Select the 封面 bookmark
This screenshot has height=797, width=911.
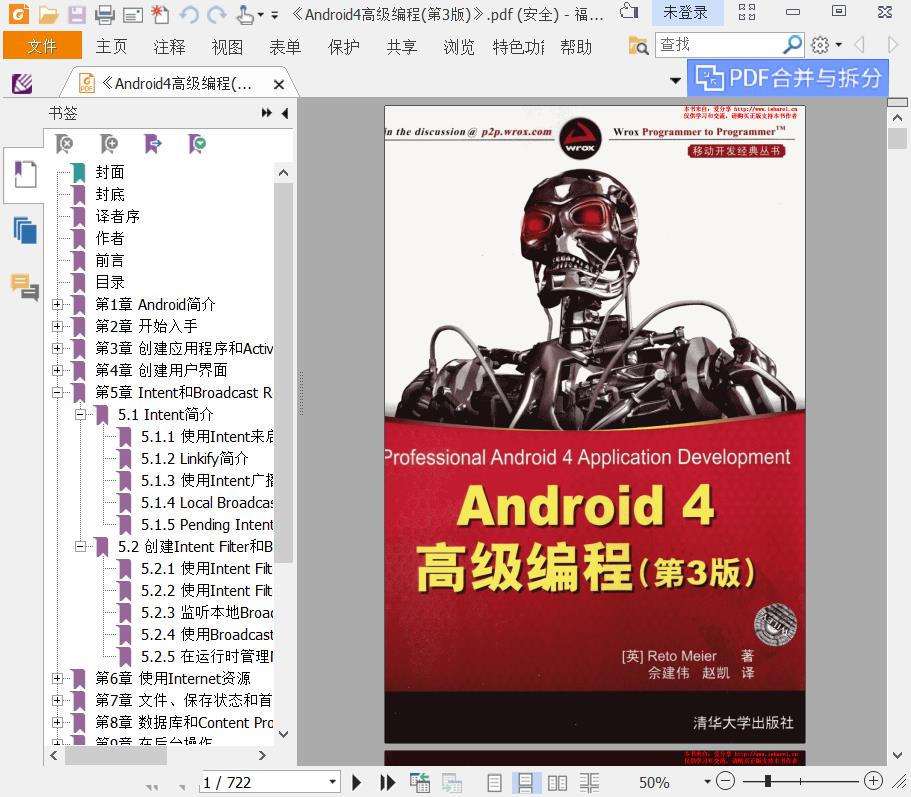coord(110,172)
